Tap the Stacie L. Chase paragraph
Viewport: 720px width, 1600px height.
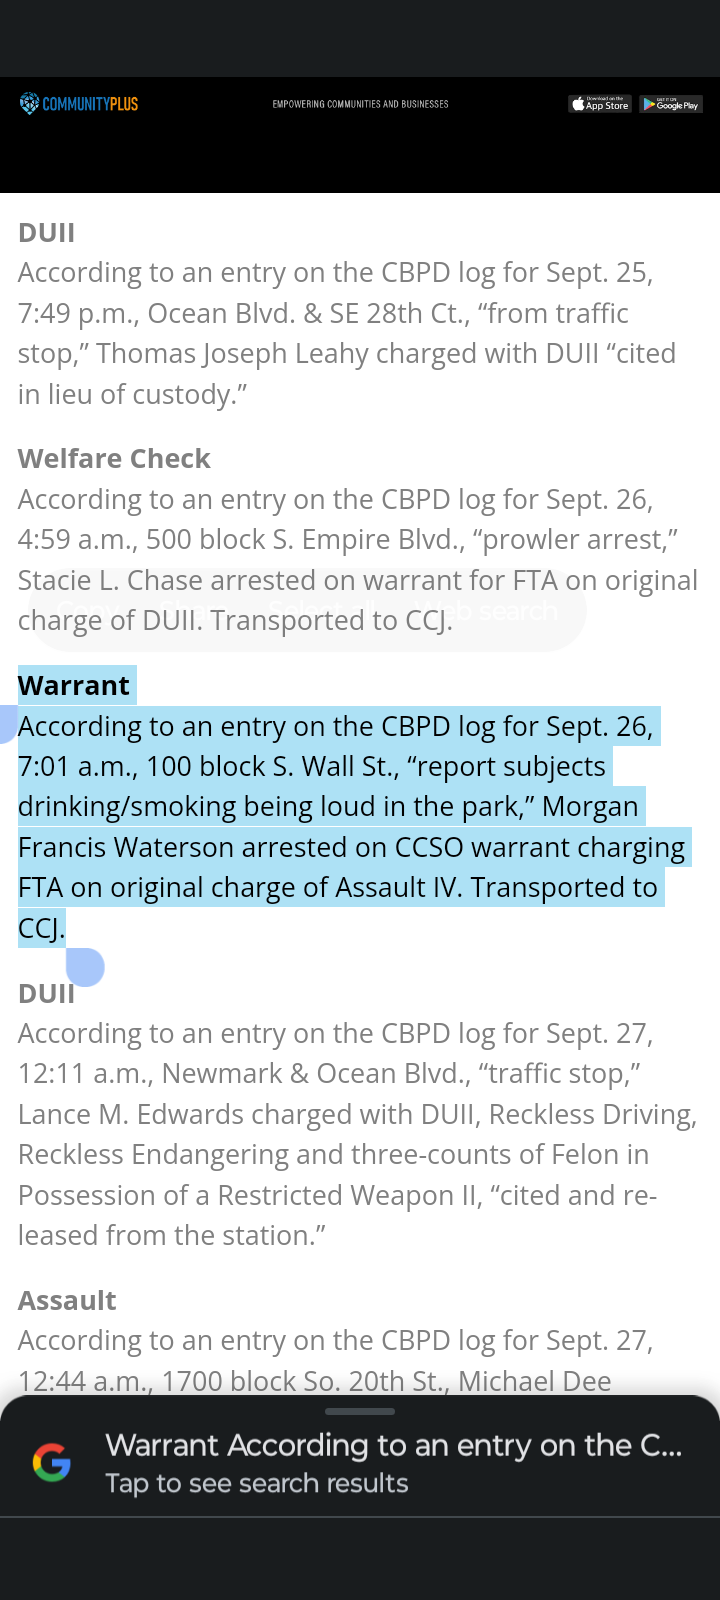(358, 559)
